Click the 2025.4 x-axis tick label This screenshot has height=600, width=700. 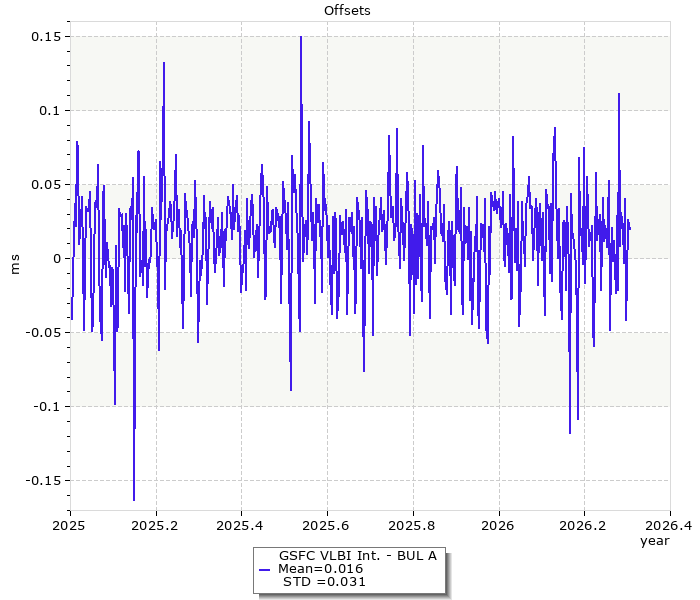(x=241, y=524)
